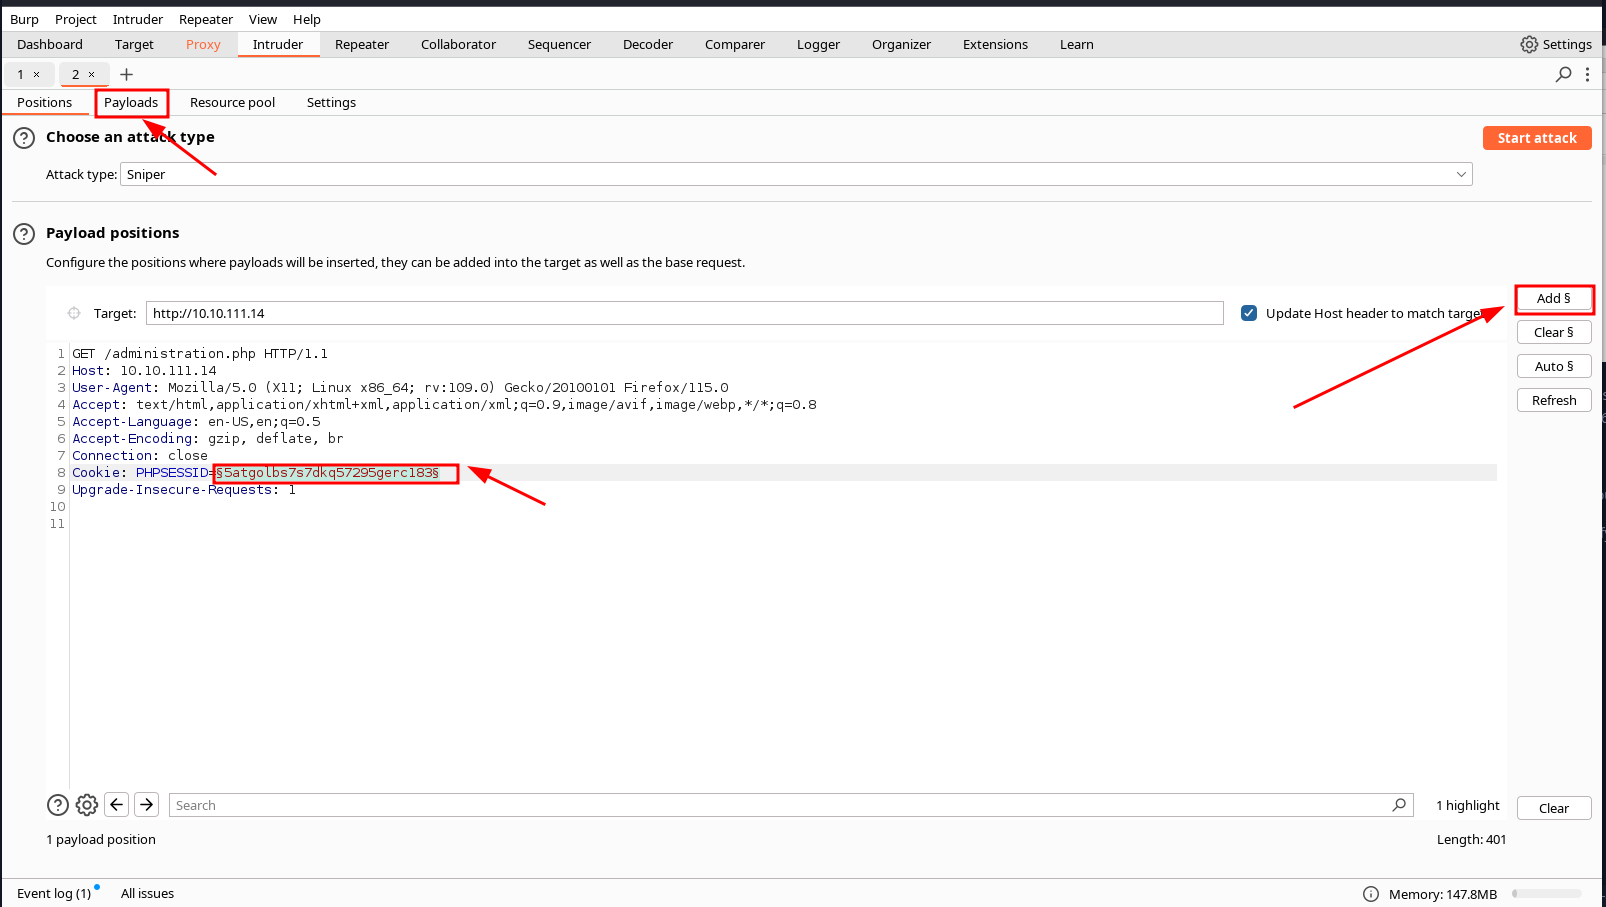This screenshot has height=907, width=1606.
Task: Click the Settings gear icon in top bar
Action: pos(1529,44)
